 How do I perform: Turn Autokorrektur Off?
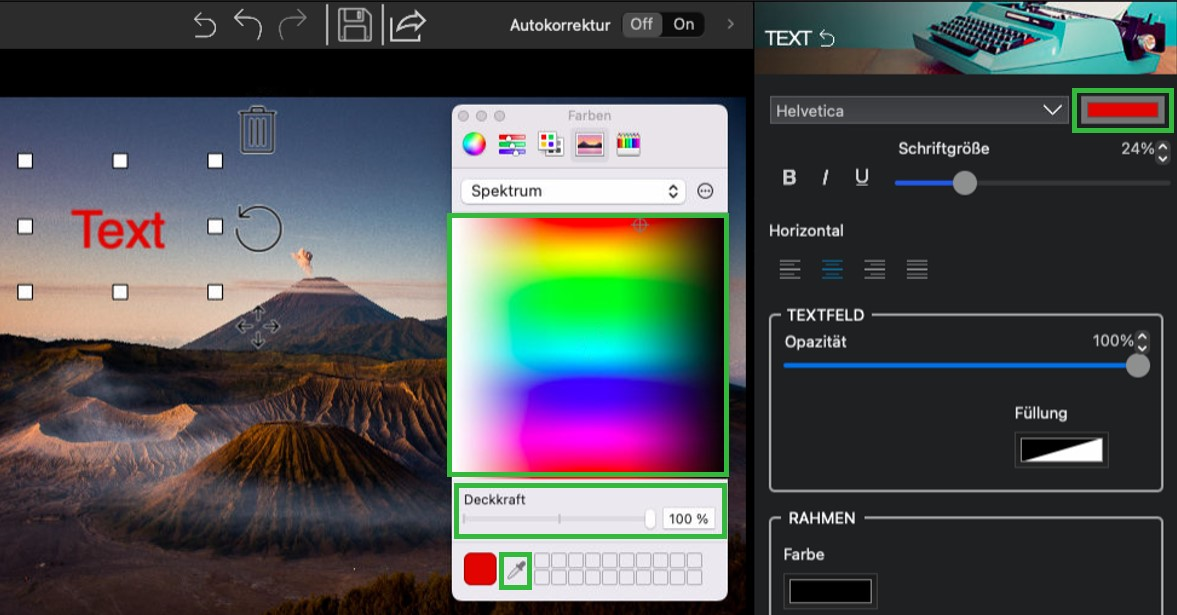pyautogui.click(x=641, y=24)
